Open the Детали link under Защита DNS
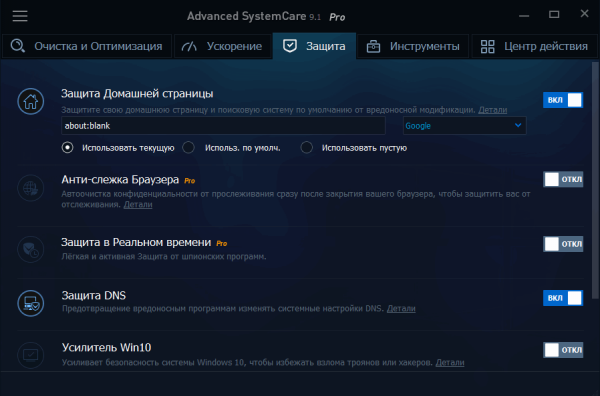This screenshot has height=396, width=600. (401, 308)
